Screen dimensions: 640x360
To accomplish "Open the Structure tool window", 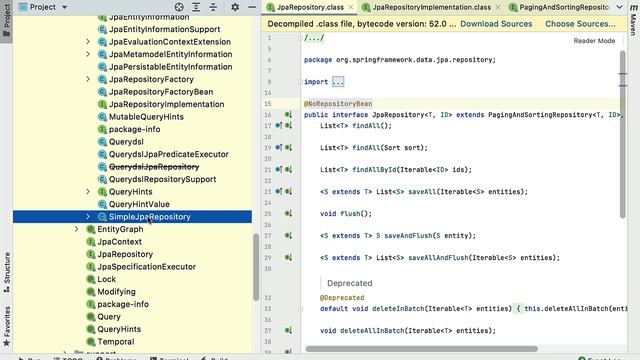I will [7, 272].
